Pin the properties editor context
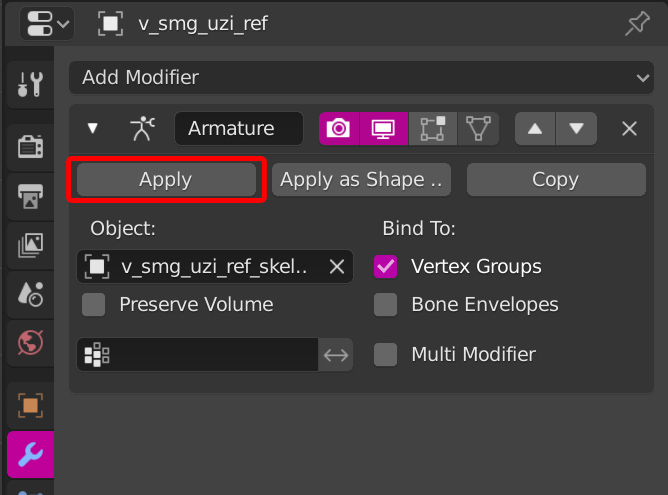The image size is (668, 495). [x=637, y=23]
